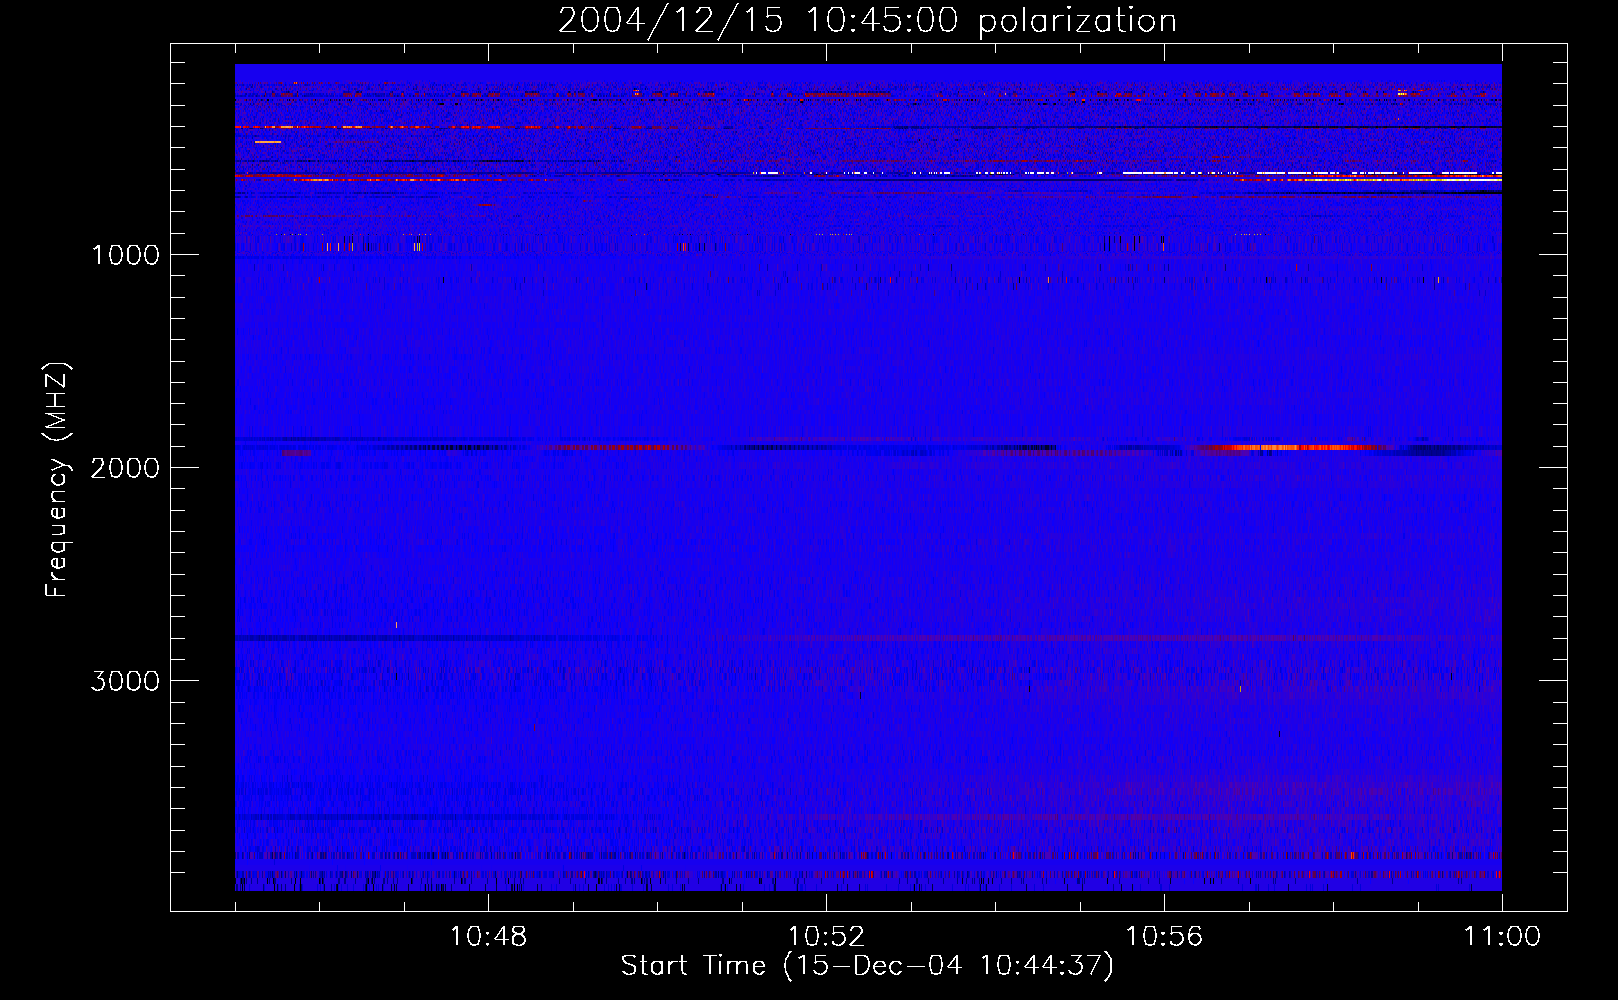
Task: Click the '10:48' time tick label
Action: pyautogui.click(x=488, y=937)
